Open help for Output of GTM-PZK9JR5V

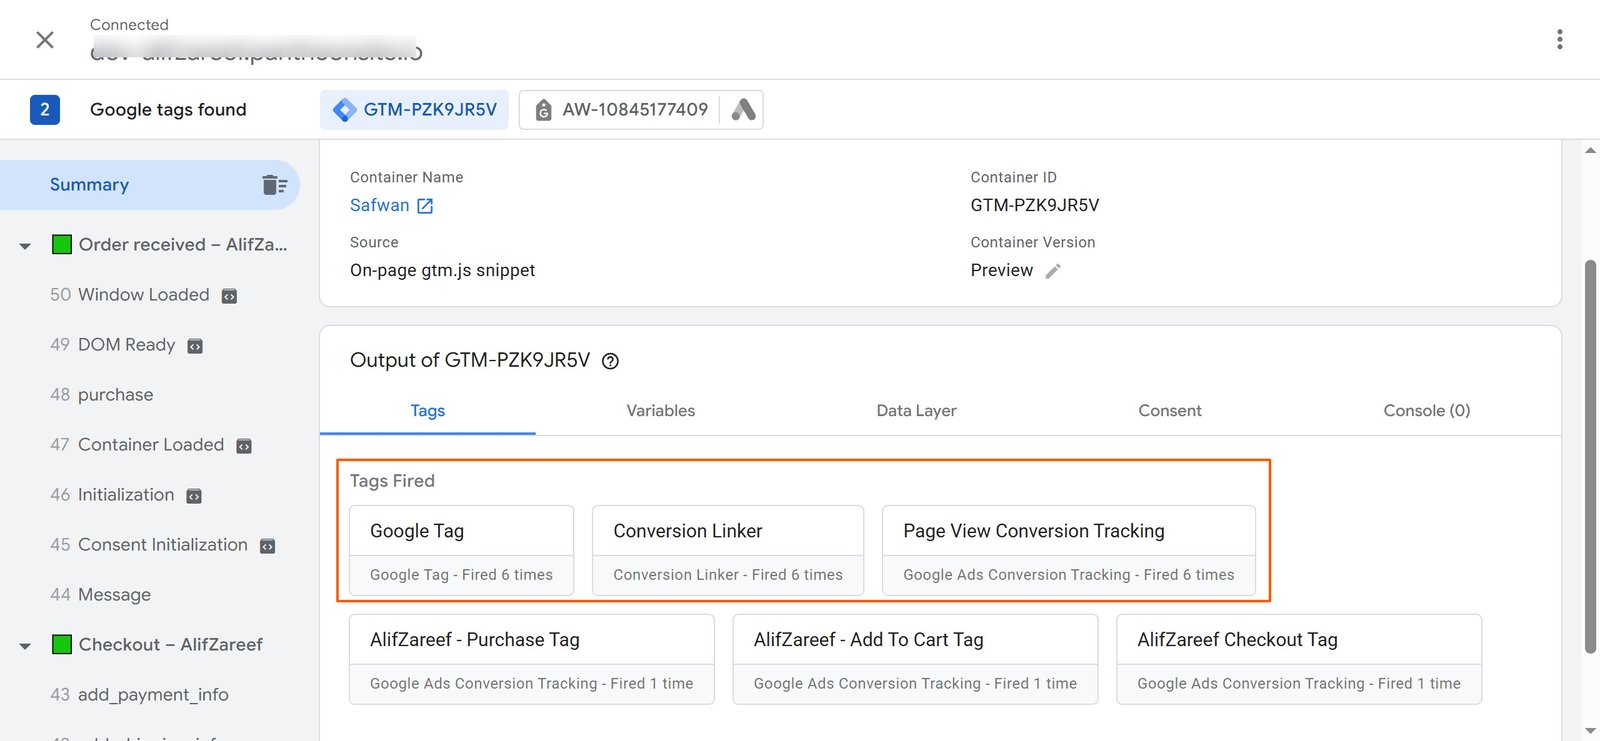point(610,361)
